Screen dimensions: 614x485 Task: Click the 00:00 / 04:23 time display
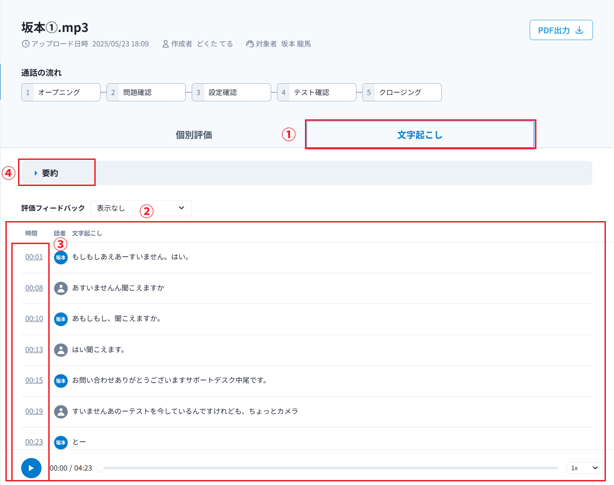pos(71,468)
